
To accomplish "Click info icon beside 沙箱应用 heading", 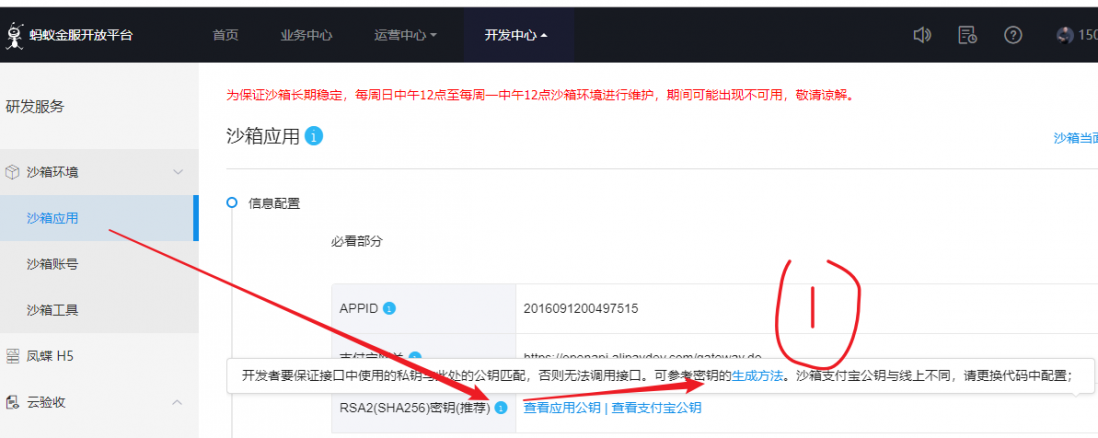I will (x=314, y=136).
